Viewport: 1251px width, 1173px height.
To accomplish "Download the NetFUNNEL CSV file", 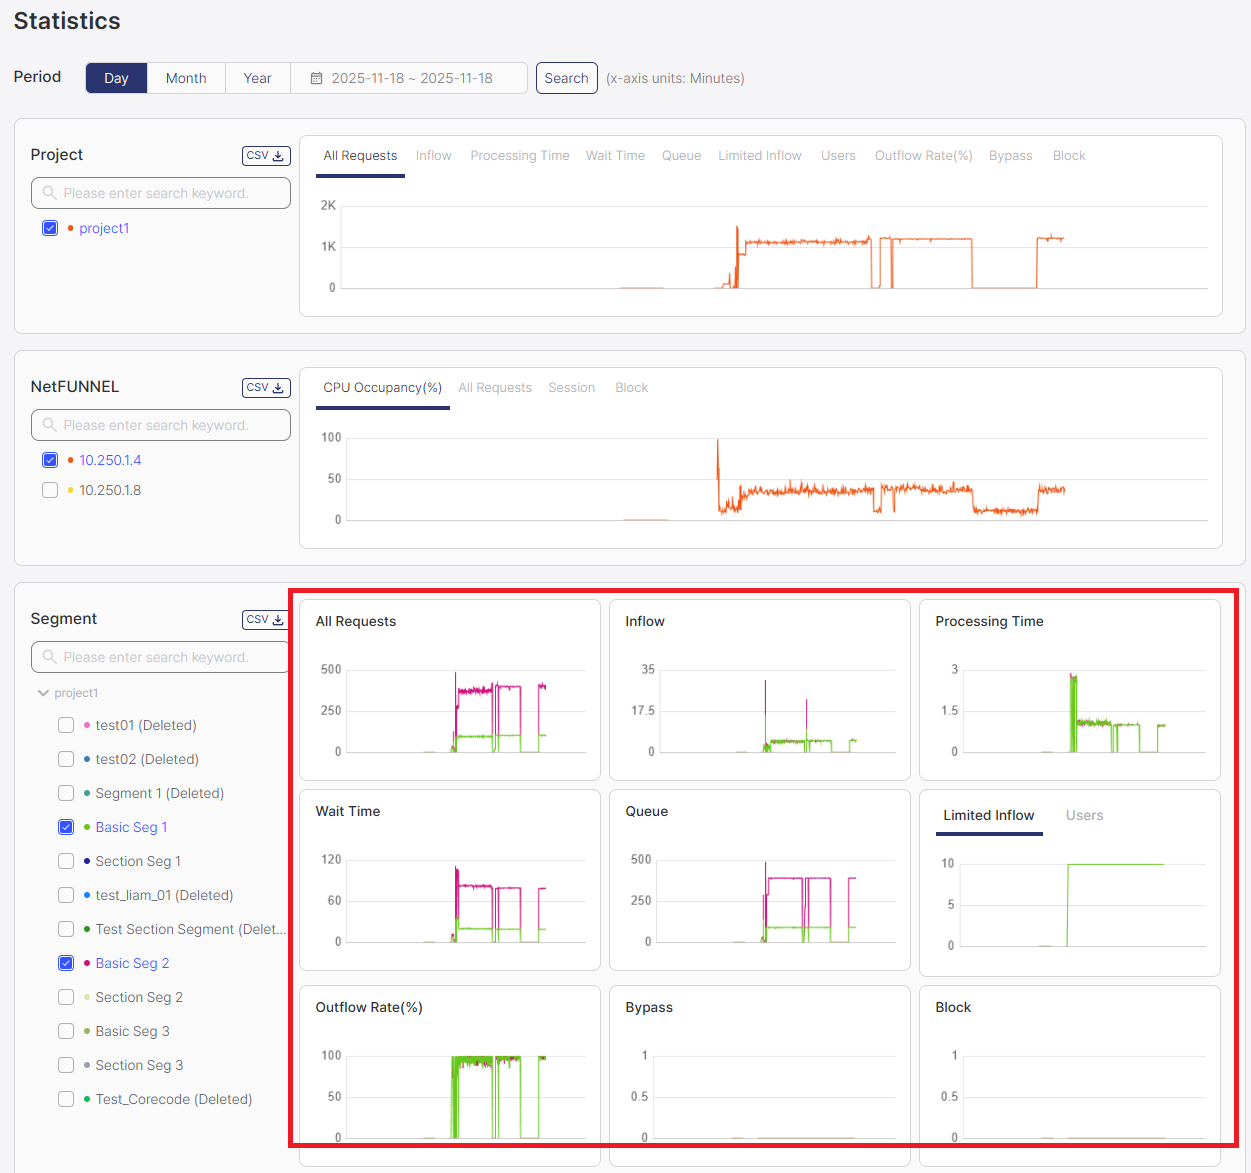I will pyautogui.click(x=266, y=388).
